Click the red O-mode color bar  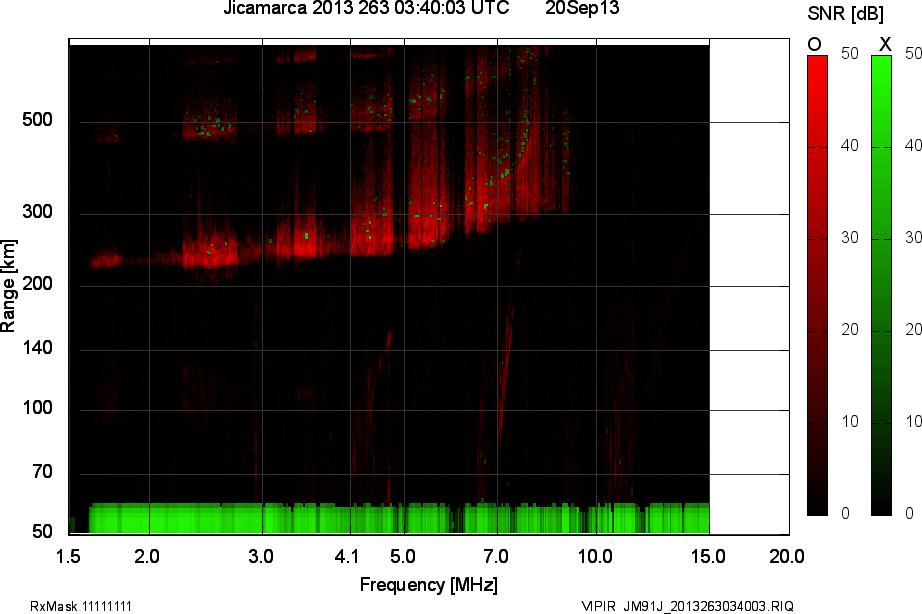tap(817, 286)
